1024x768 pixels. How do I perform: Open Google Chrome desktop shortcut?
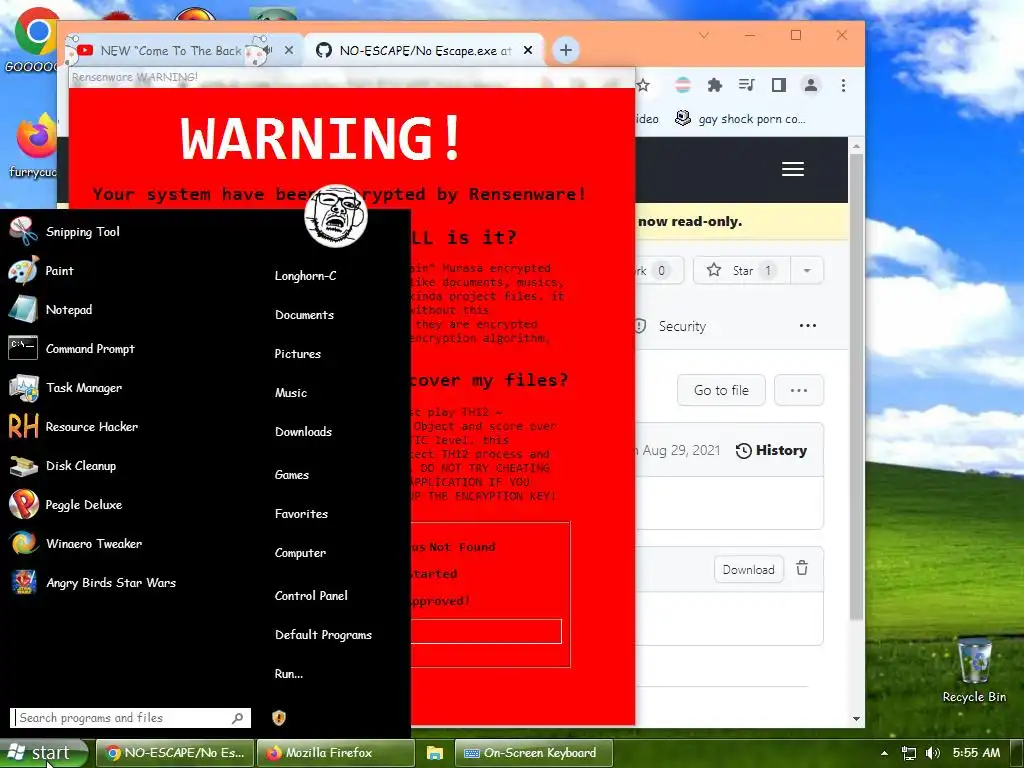pyautogui.click(x=33, y=39)
